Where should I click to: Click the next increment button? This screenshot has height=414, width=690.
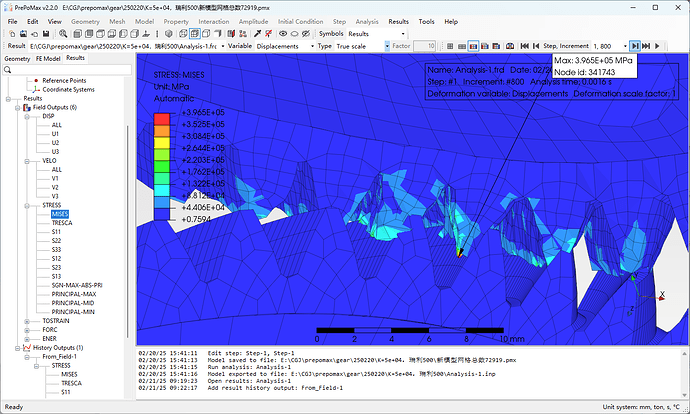coord(635,46)
